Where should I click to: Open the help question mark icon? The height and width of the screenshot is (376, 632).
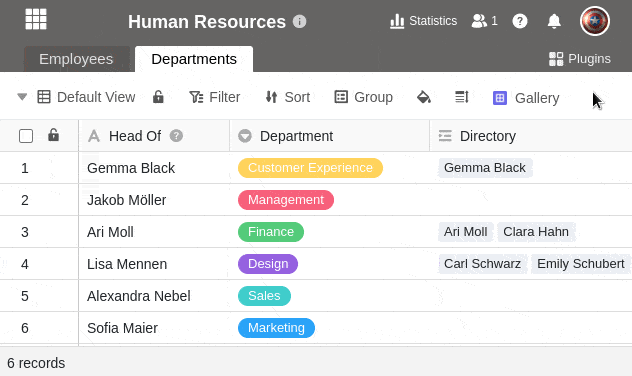pos(520,21)
